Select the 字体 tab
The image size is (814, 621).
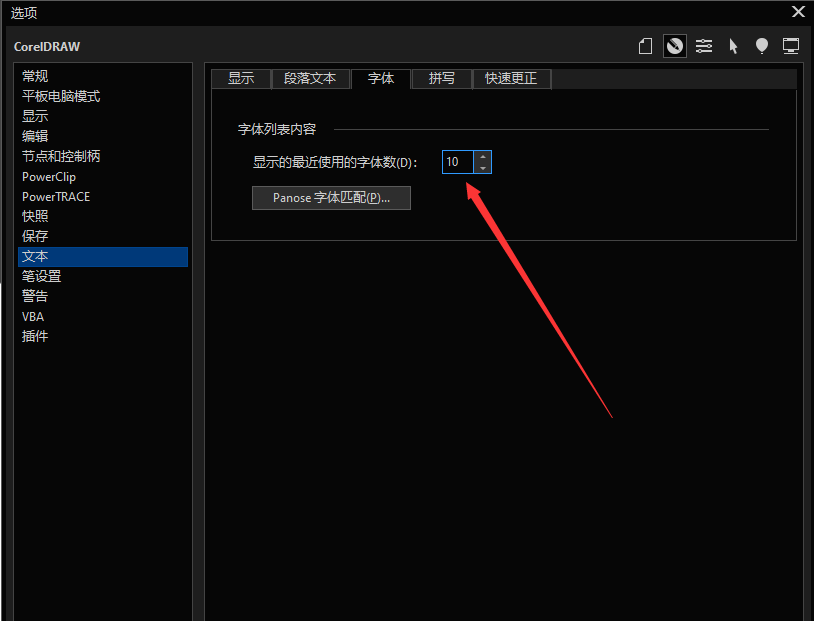click(x=381, y=79)
